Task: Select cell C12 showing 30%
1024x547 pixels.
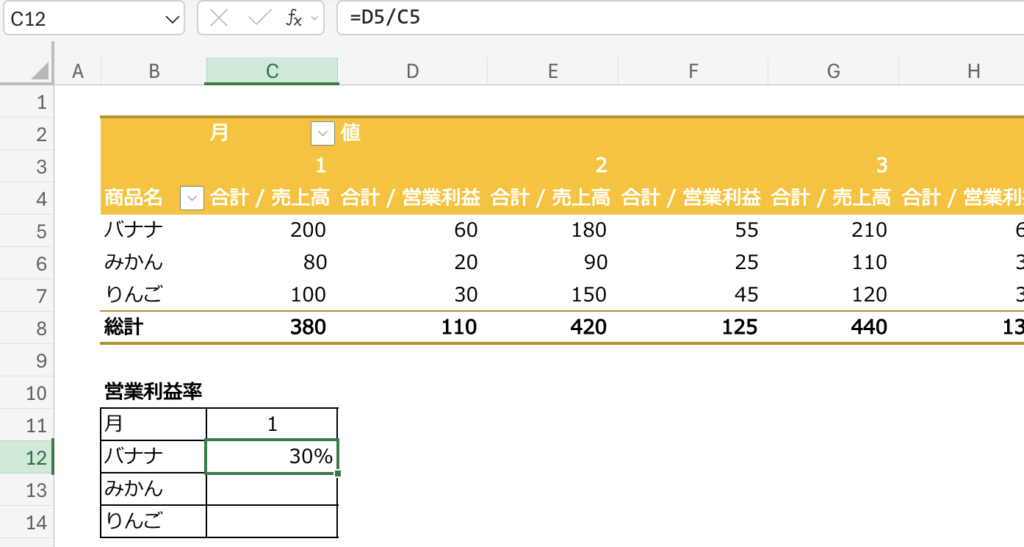Action: click(x=272, y=456)
